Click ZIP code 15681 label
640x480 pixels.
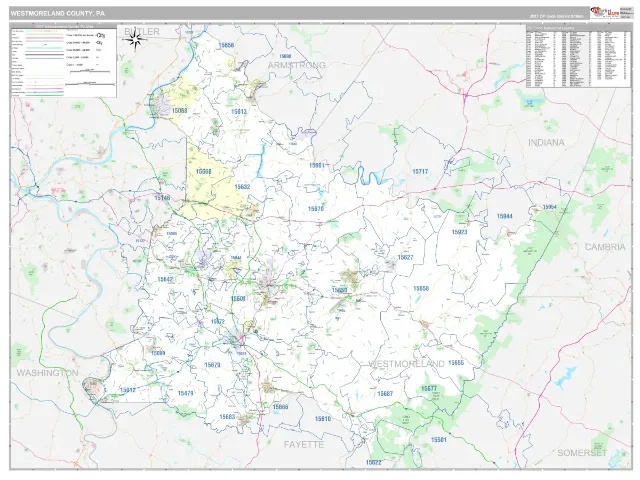(x=317, y=165)
